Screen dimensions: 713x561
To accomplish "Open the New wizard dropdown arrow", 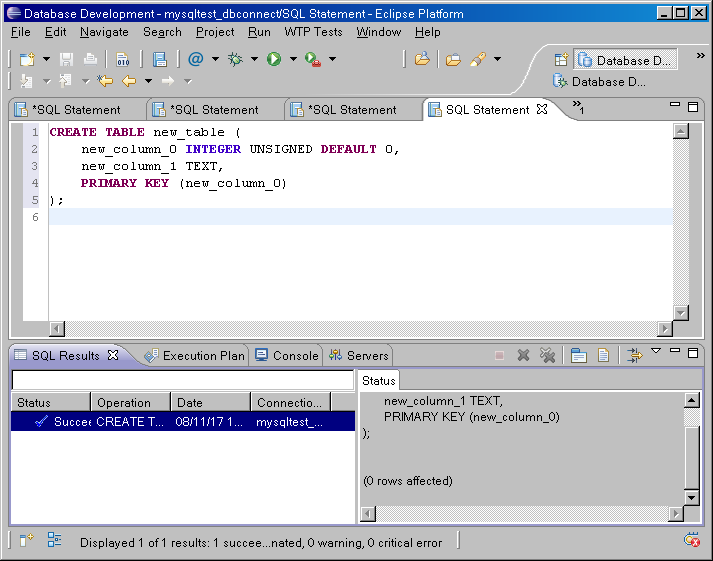I will coord(46,59).
